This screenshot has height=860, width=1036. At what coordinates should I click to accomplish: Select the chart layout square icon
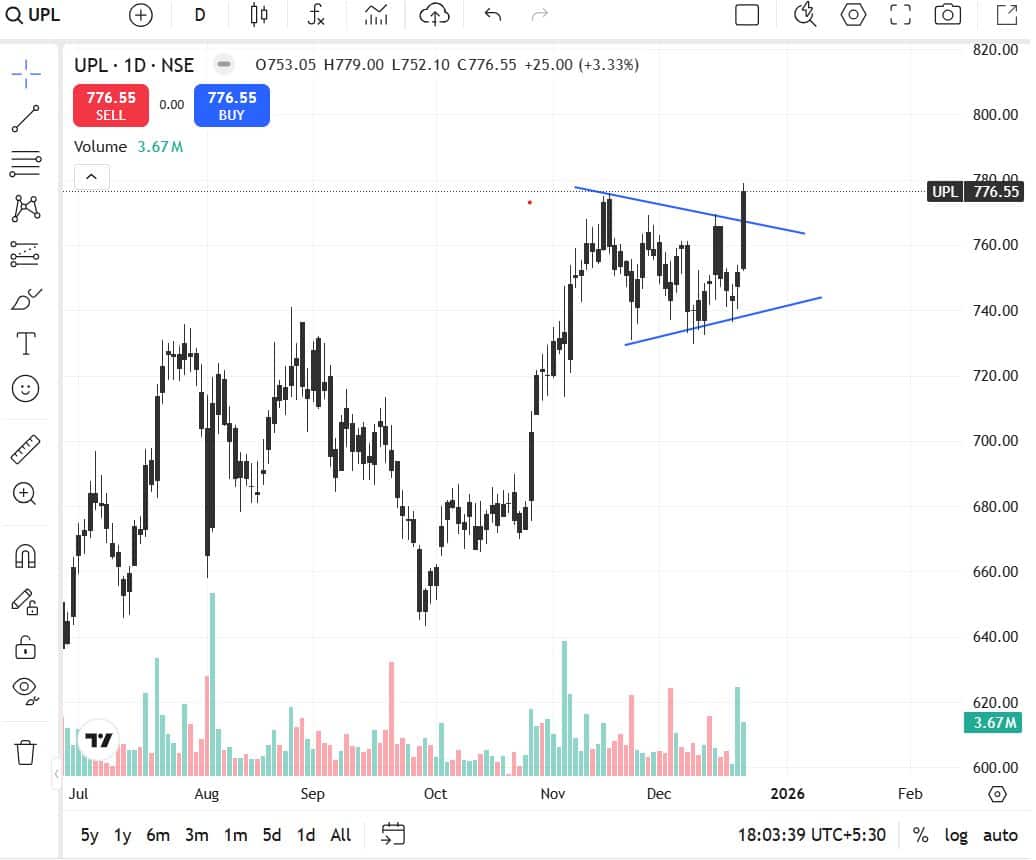[x=747, y=15]
